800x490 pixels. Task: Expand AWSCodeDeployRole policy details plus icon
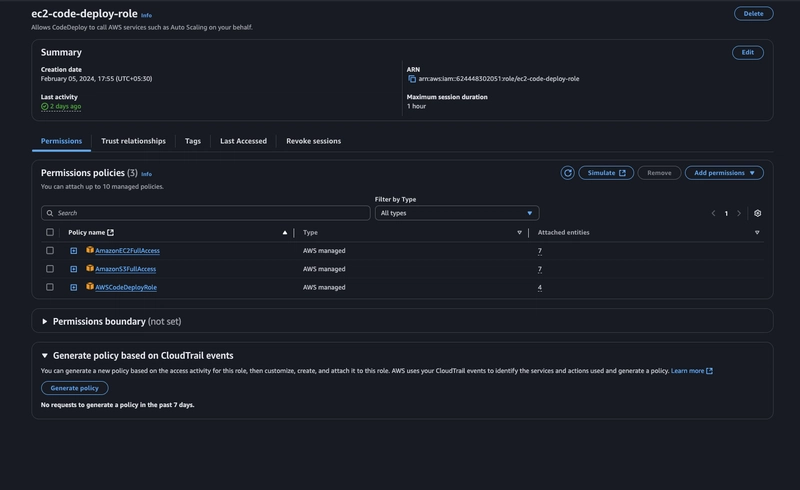(73, 287)
